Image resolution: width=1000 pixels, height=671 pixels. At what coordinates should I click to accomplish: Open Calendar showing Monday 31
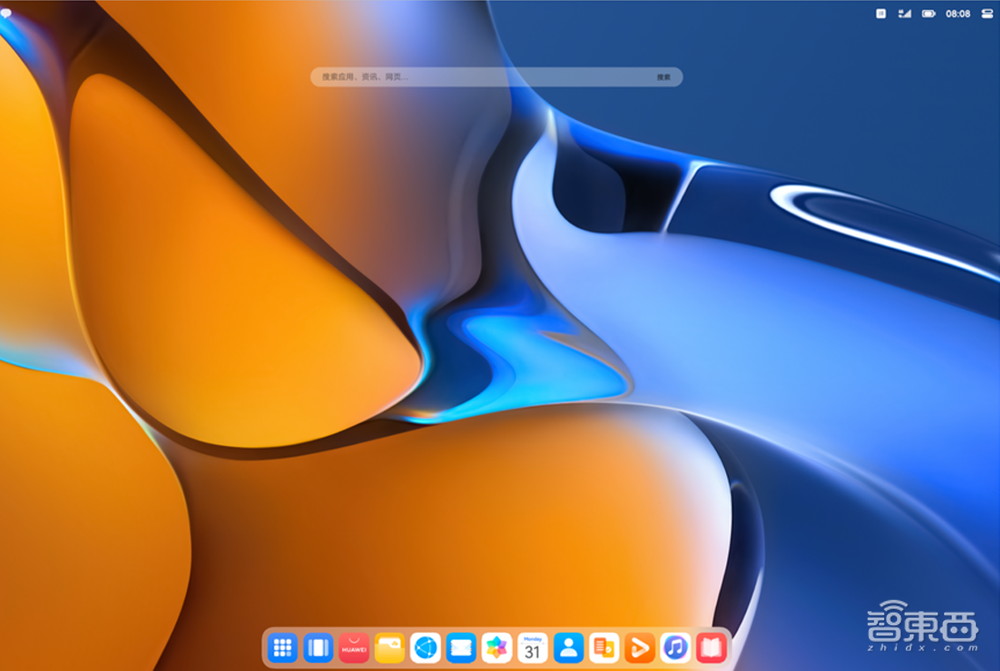[533, 648]
